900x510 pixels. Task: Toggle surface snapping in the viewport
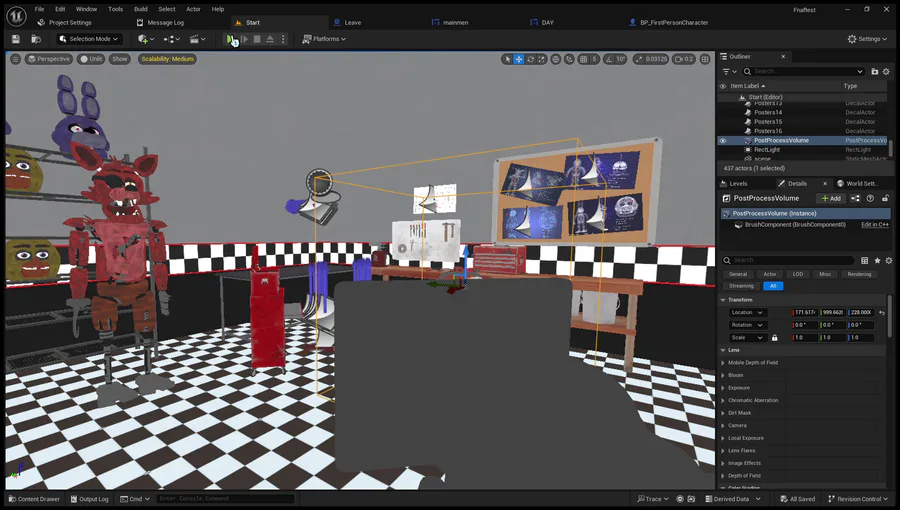click(569, 59)
